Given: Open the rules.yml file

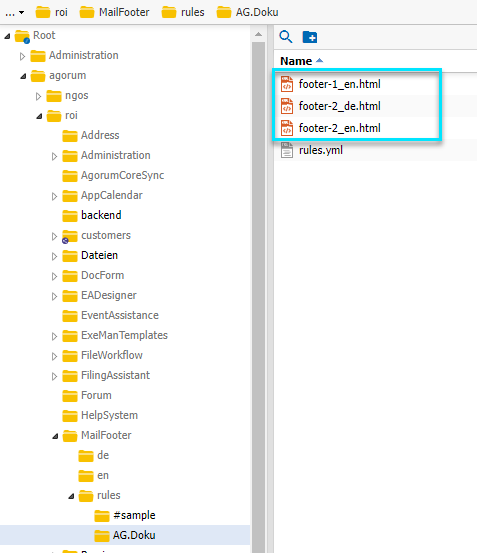Looking at the screenshot, I should [x=320, y=150].
